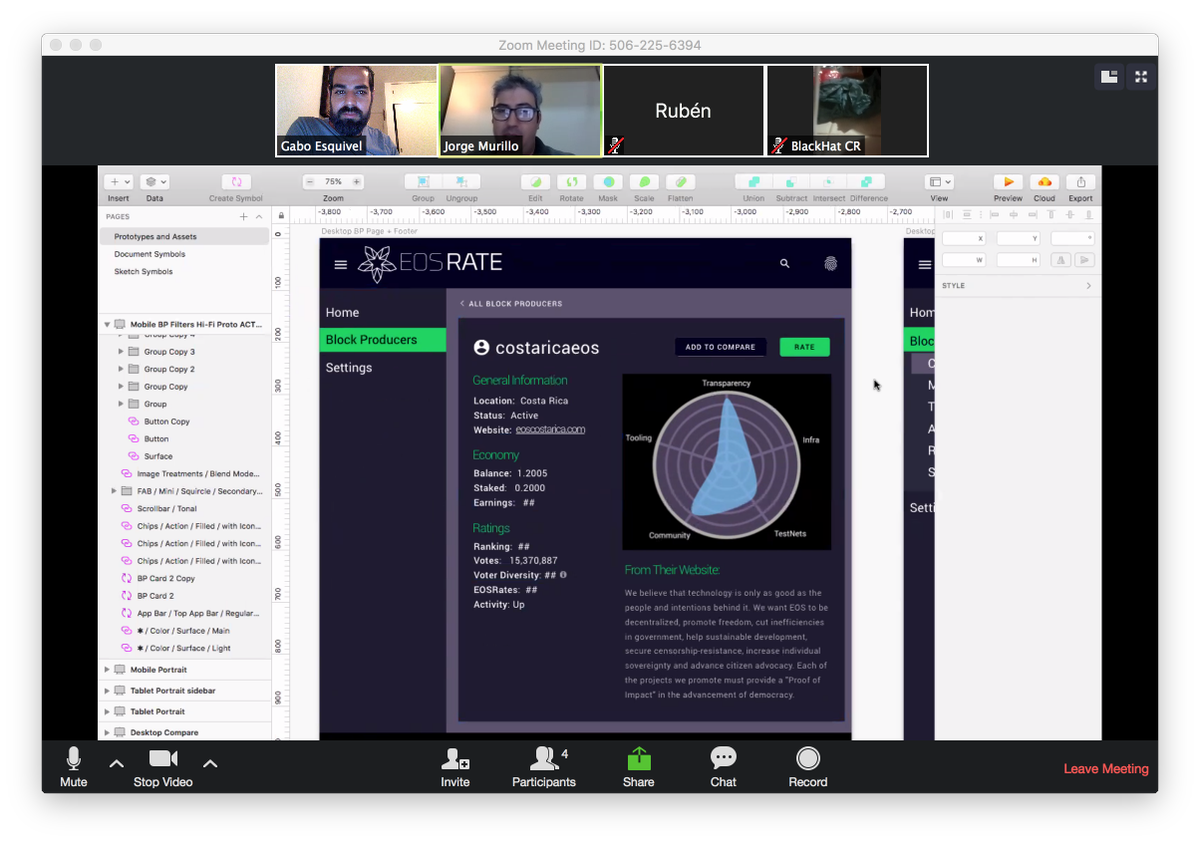Expand the Desktop Compare artboard
The height and width of the screenshot is (843, 1200).
pos(107,733)
